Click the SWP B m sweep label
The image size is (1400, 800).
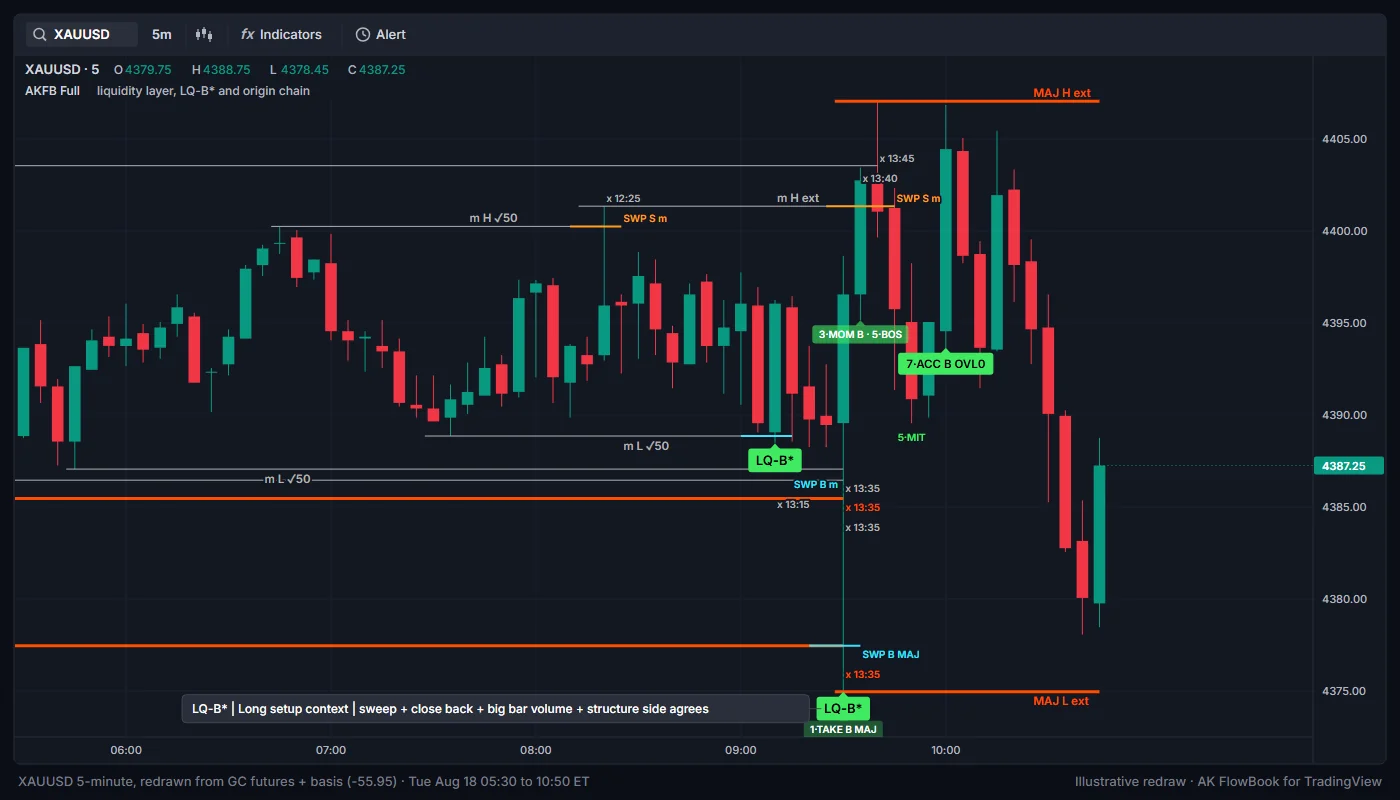click(816, 485)
